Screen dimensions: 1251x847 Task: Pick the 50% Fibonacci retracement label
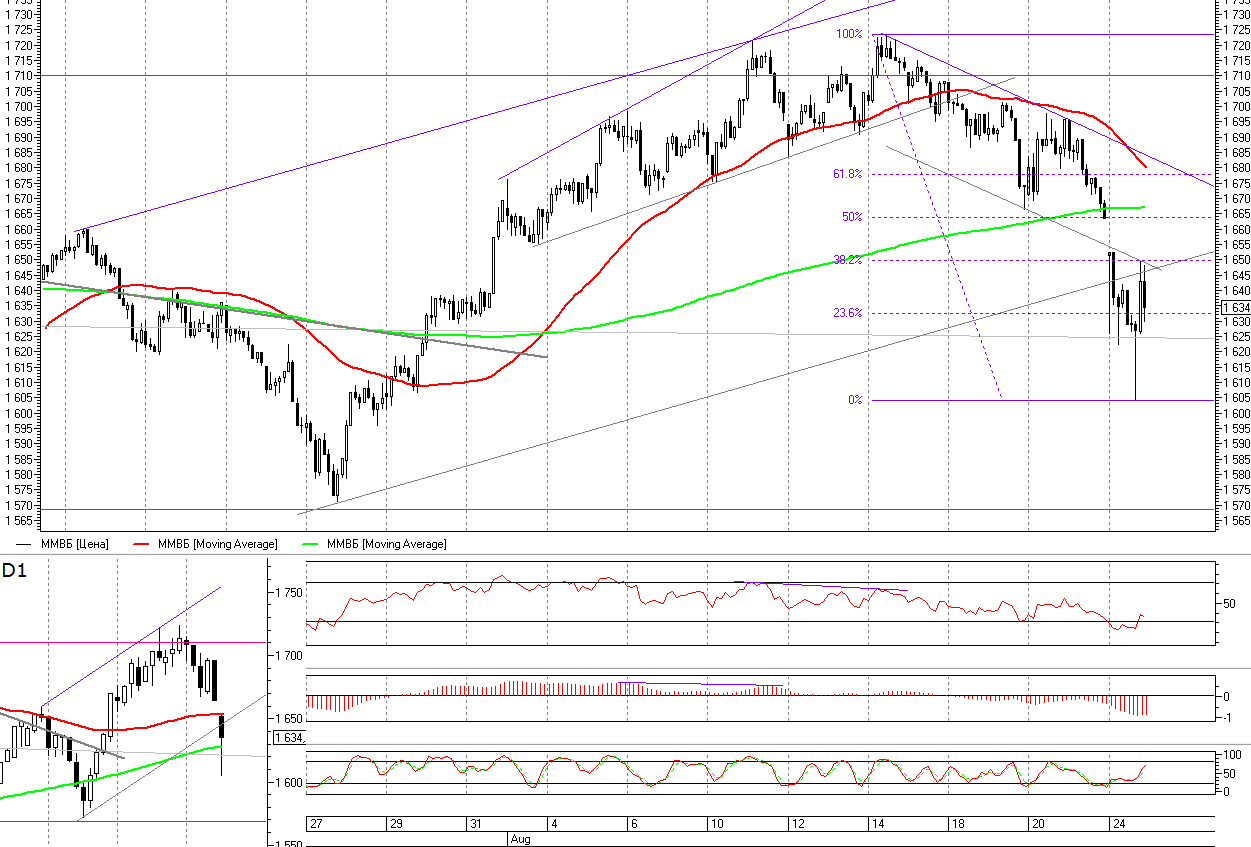tap(852, 217)
